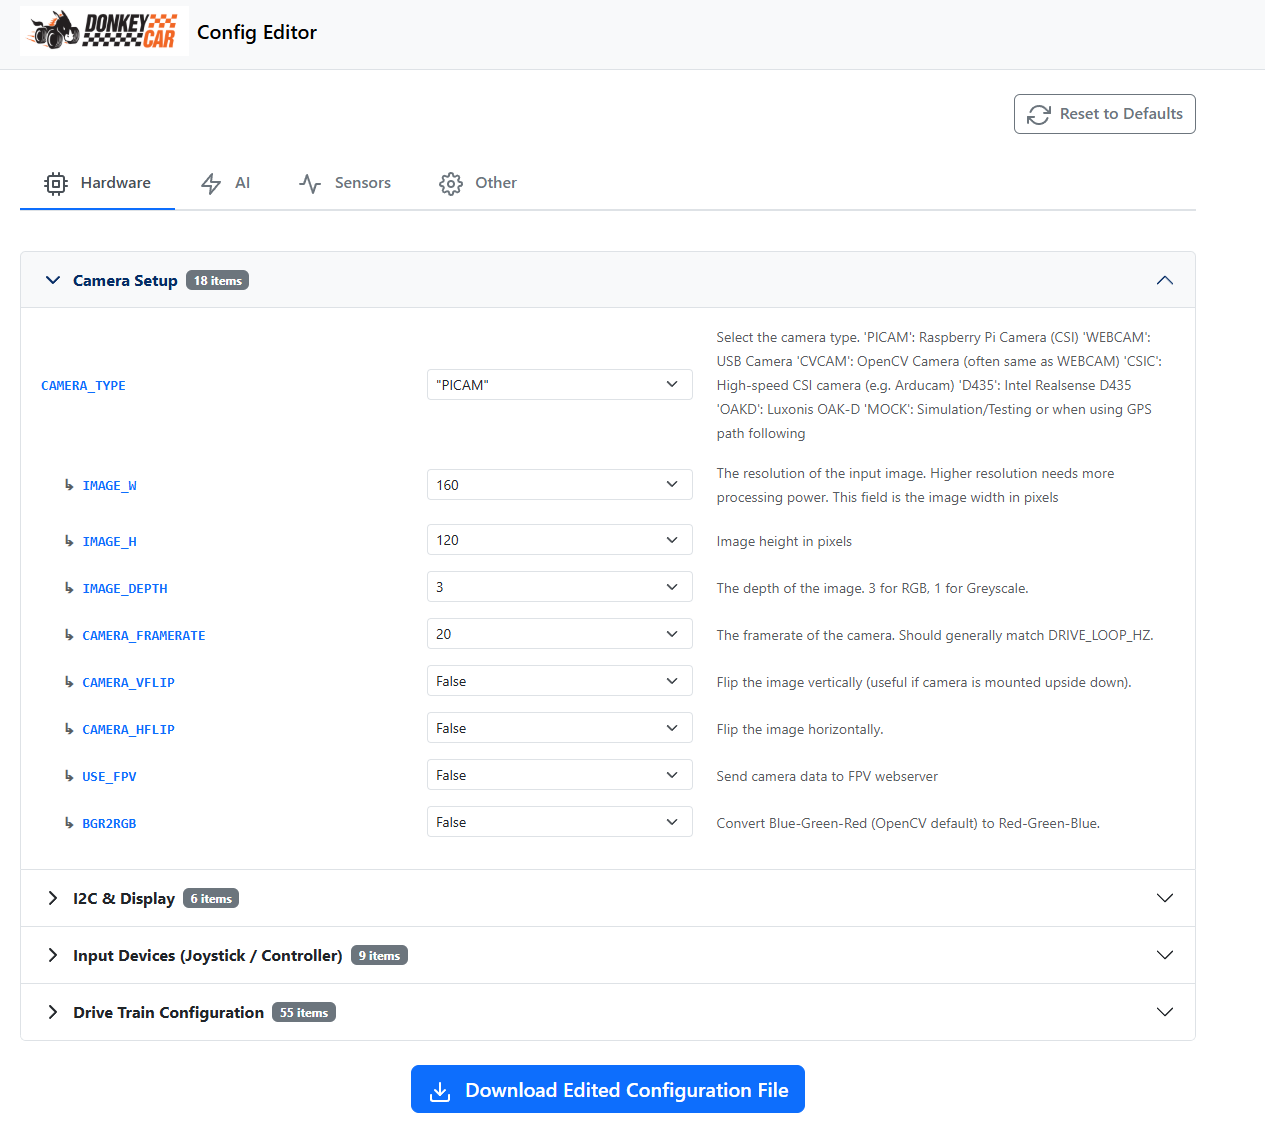The width and height of the screenshot is (1265, 1131).
Task: Select the Hardware chip icon
Action: [x=56, y=183]
